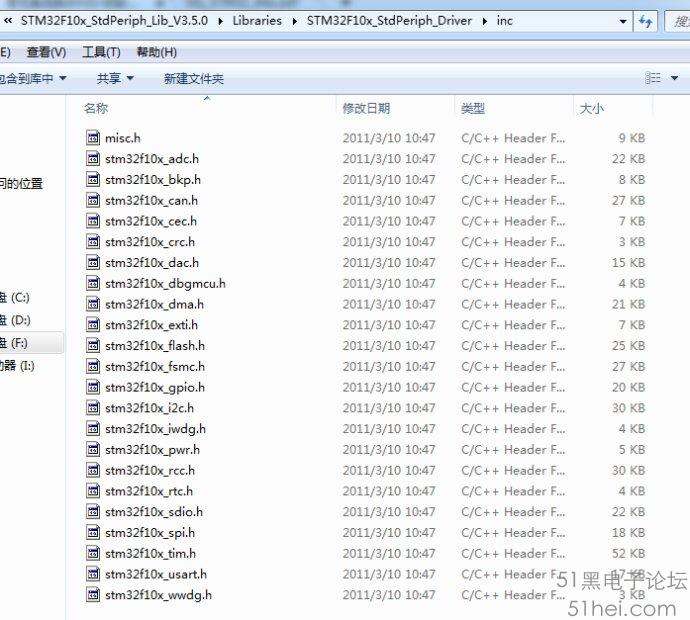Click the stm32f10x_fsmc.h file icon
The height and width of the screenshot is (620, 690).
93,366
